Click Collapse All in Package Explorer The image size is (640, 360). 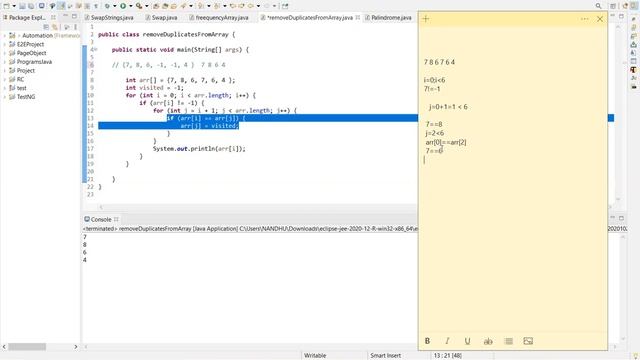[x=46, y=27]
